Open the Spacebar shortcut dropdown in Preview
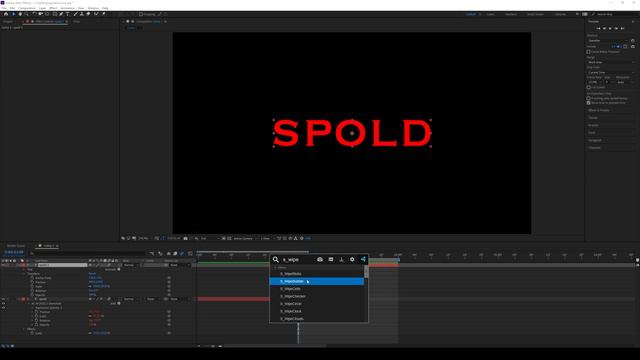The width and height of the screenshot is (640, 360). 607,40
